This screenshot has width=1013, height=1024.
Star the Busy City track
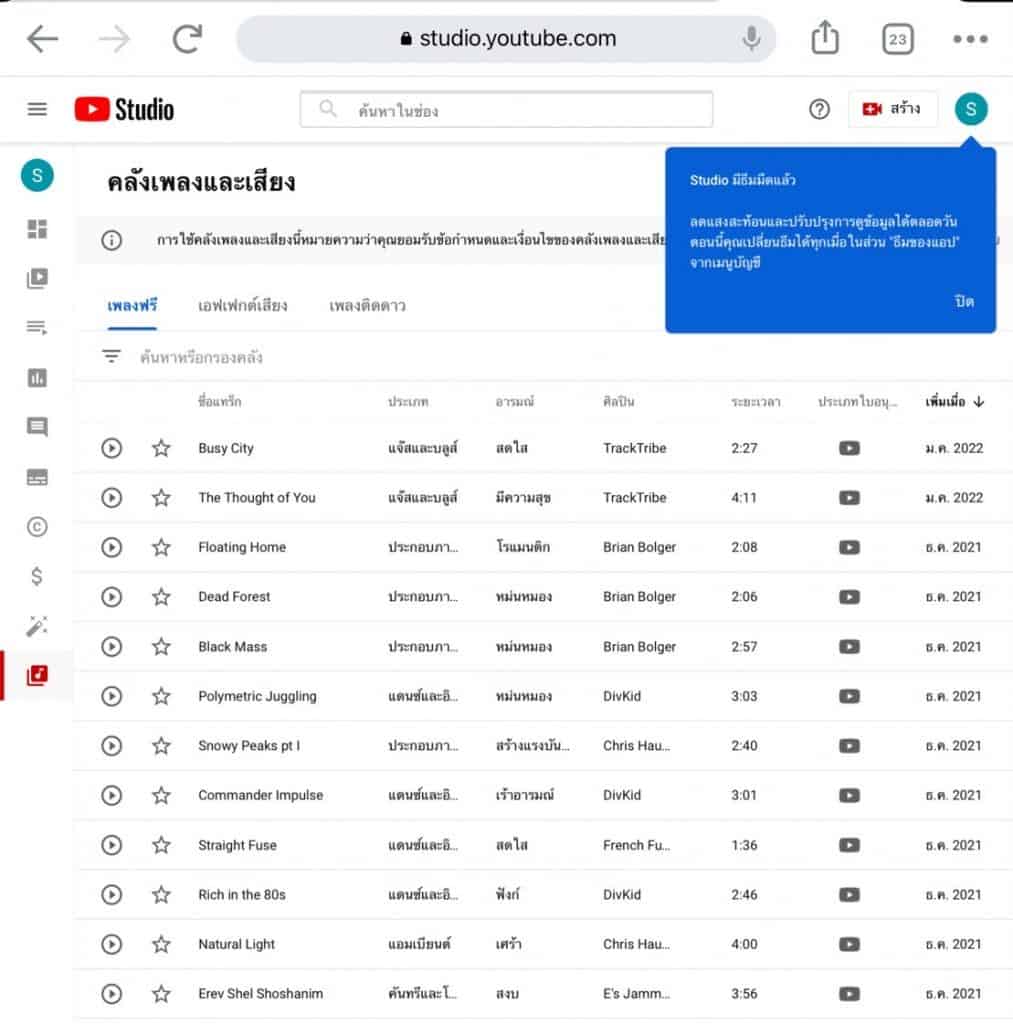point(161,448)
